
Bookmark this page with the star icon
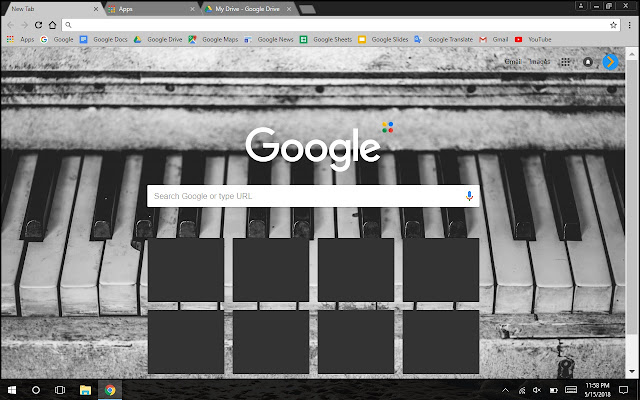tap(613, 25)
